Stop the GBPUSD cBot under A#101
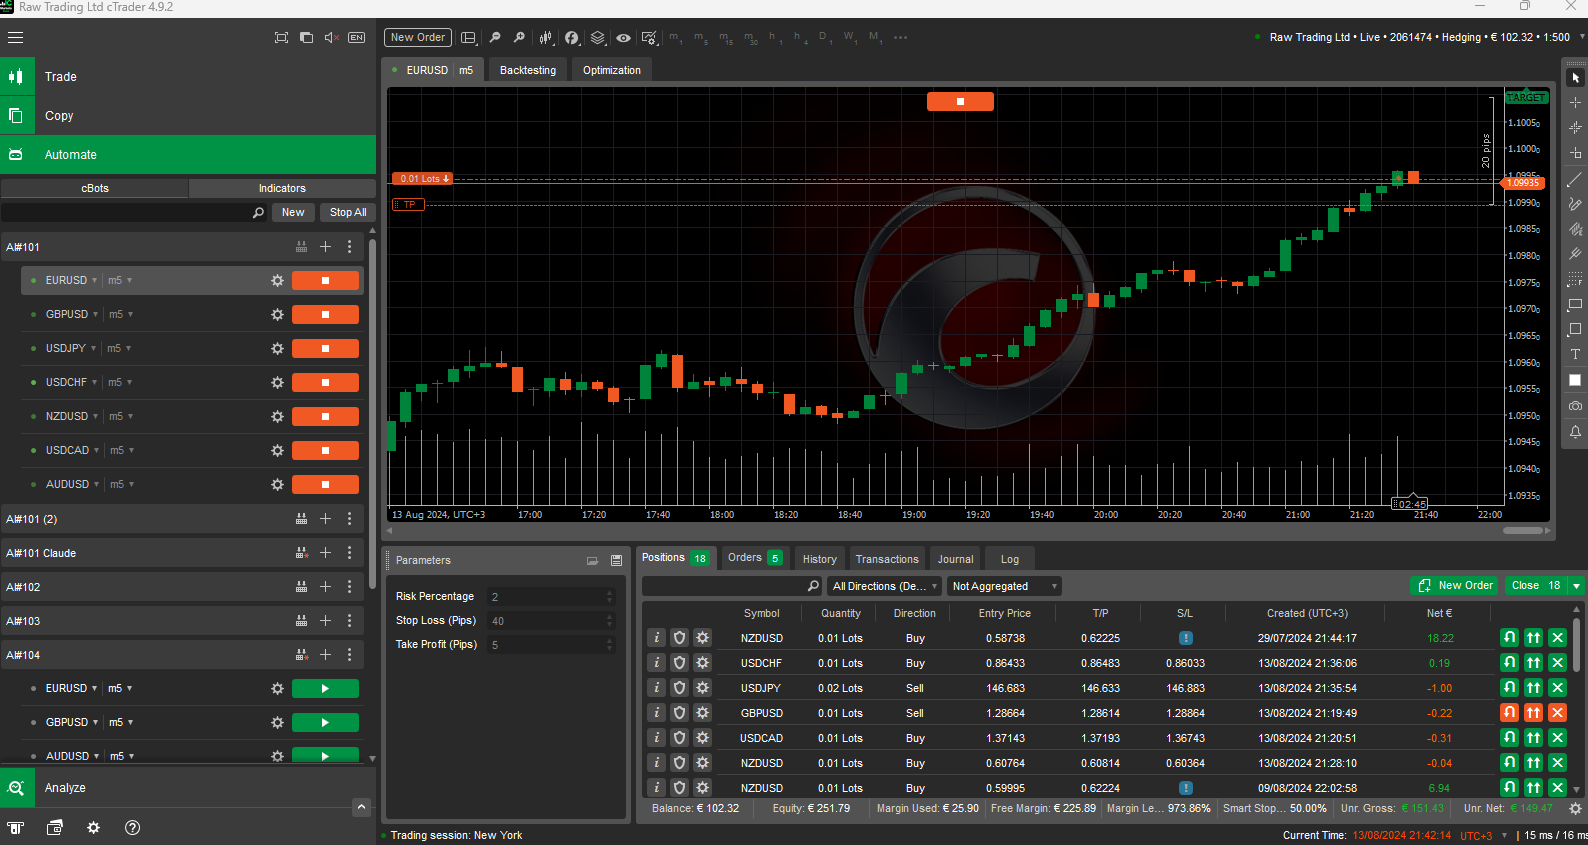The image size is (1588, 845). click(325, 315)
